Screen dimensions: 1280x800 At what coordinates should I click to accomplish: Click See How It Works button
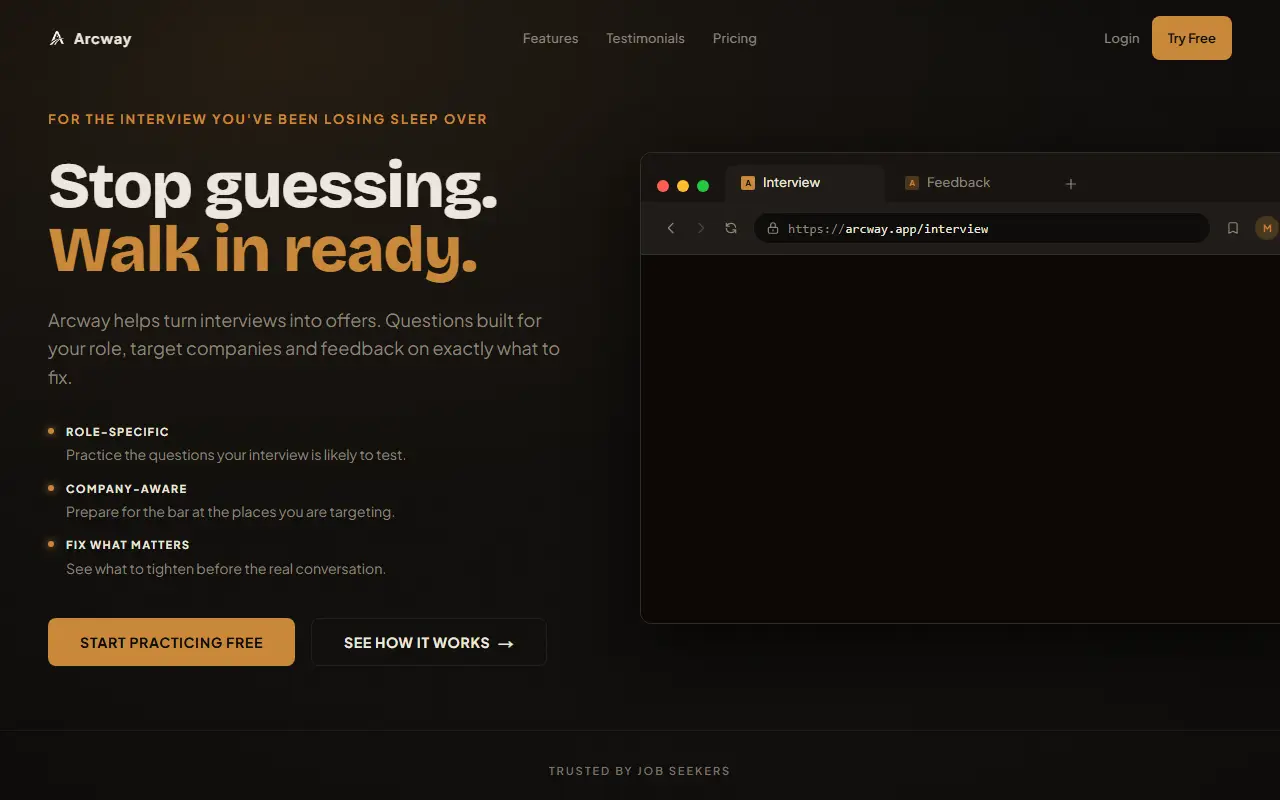coord(429,642)
